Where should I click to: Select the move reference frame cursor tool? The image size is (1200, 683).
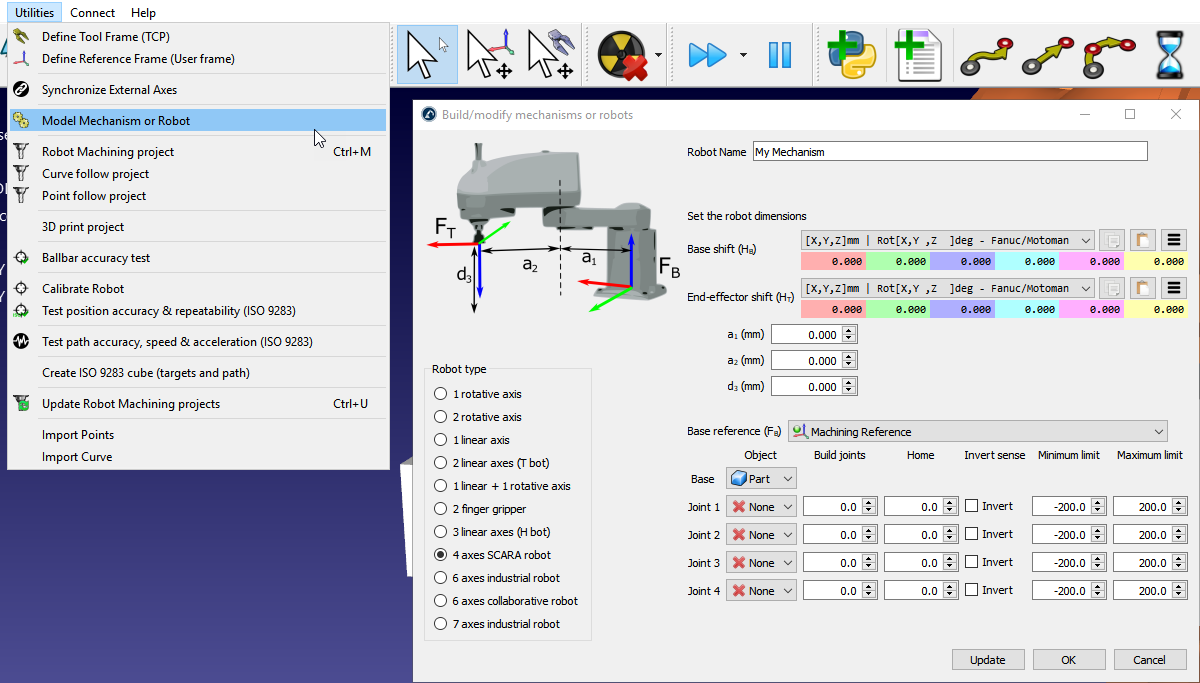[490, 54]
